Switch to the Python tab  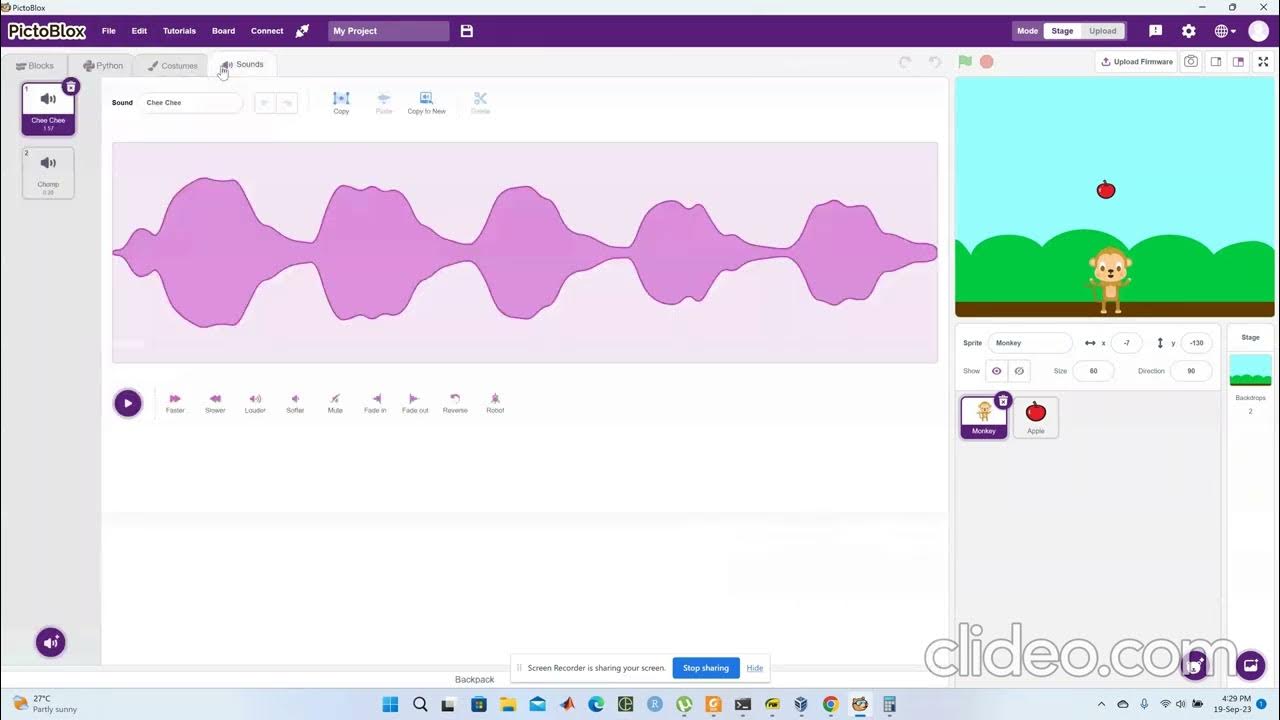pos(103,66)
